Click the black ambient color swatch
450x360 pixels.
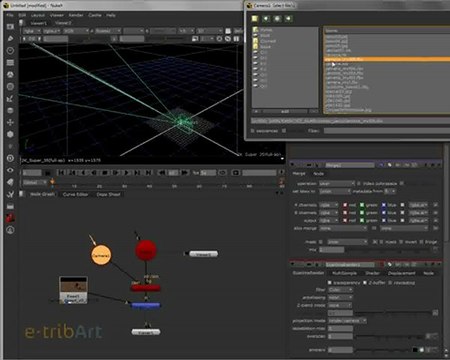[415, 350]
